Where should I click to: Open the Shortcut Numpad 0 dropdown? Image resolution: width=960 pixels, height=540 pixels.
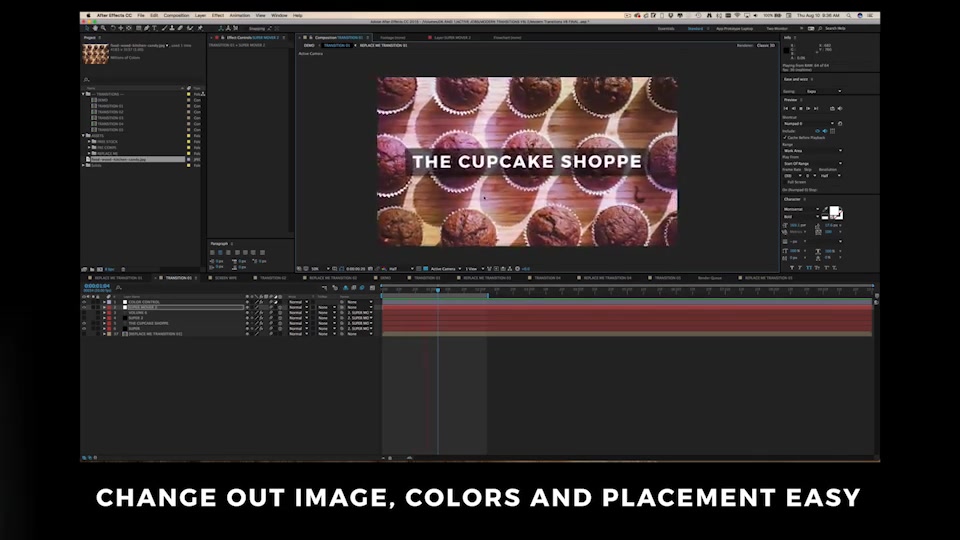tap(808, 124)
